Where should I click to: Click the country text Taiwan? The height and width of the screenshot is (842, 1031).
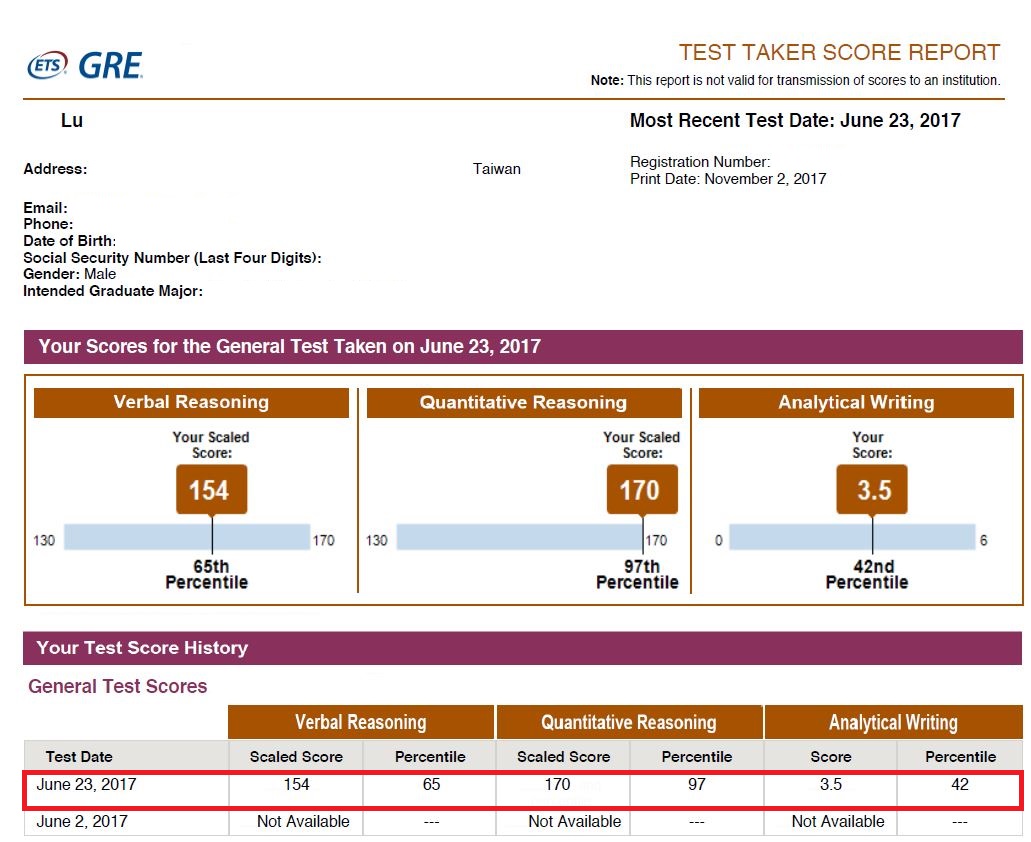pos(496,169)
